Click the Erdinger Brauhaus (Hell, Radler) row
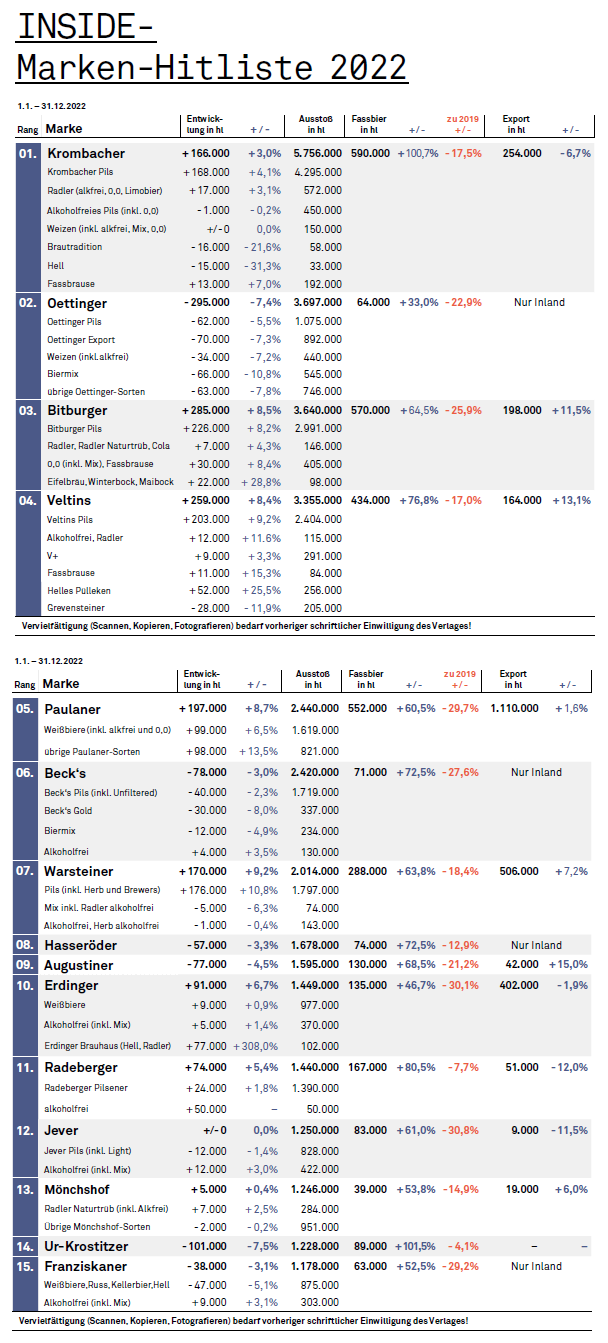Screen dimensions: 608x1343 [x=108, y=1045]
